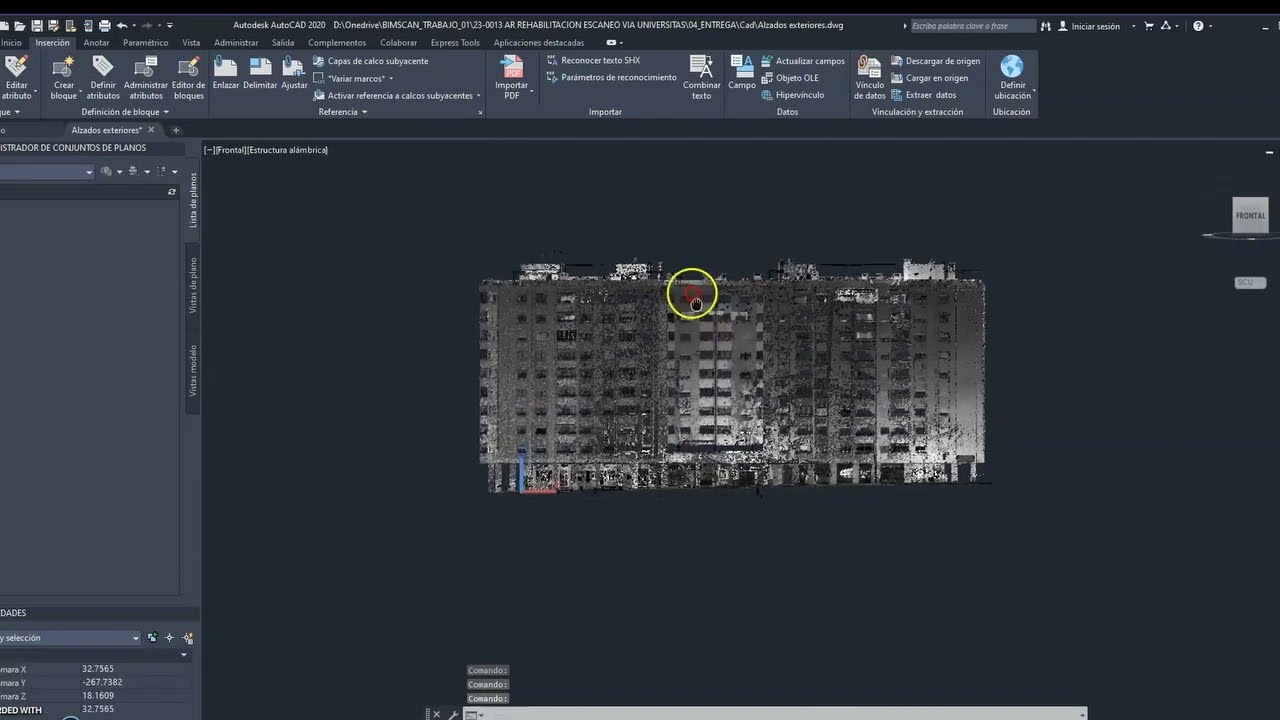Open the Crear bloque tool
The image size is (1280, 720).
click(64, 77)
